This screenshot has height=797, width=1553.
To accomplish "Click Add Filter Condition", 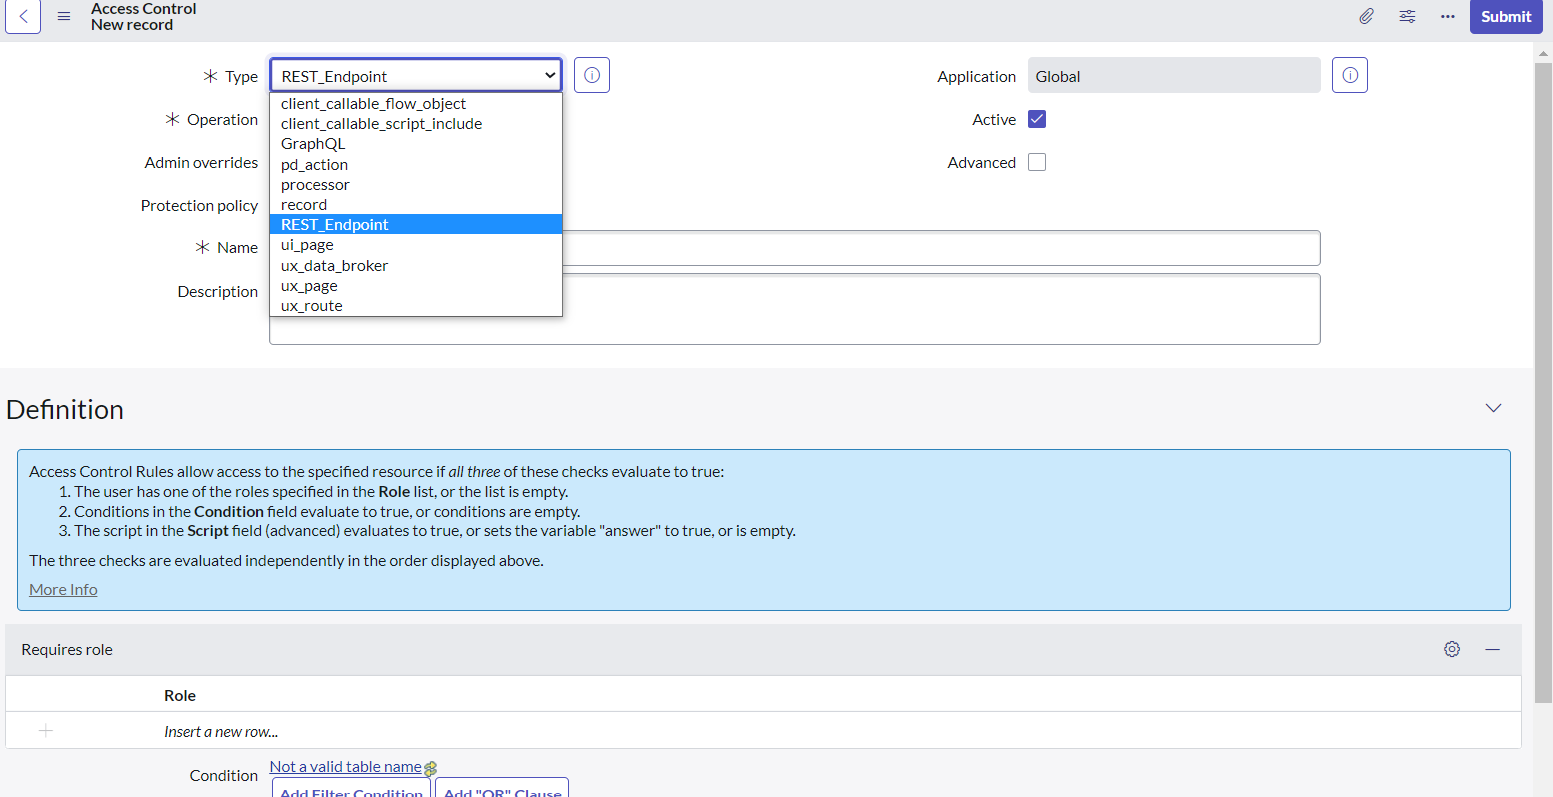I will [350, 791].
